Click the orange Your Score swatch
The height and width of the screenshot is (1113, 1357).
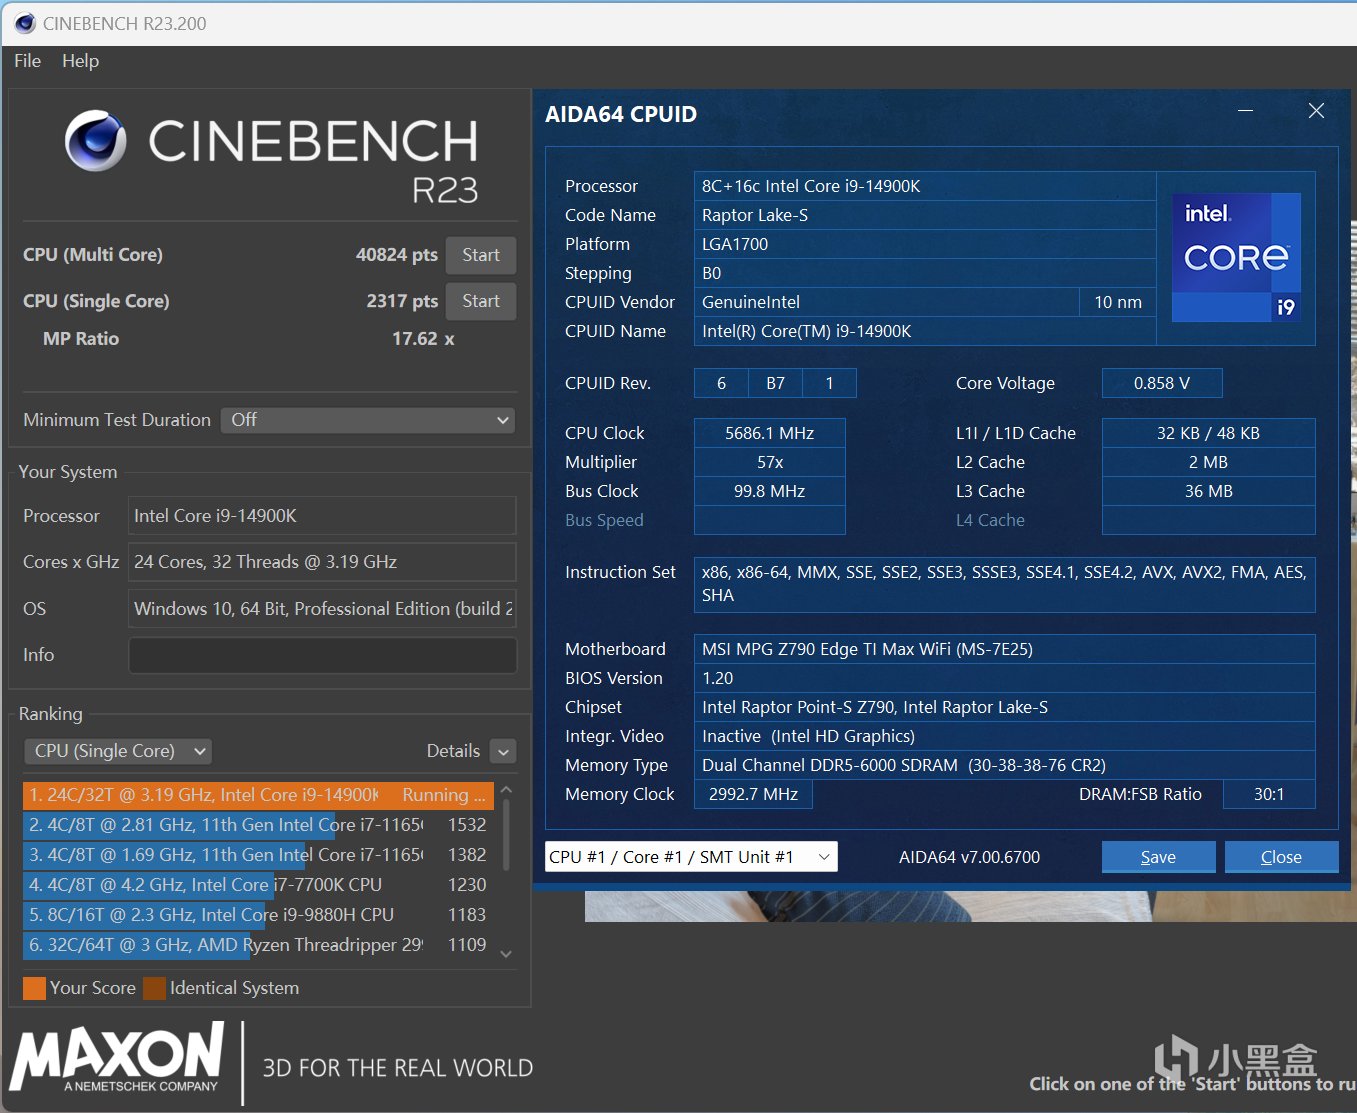[34, 988]
